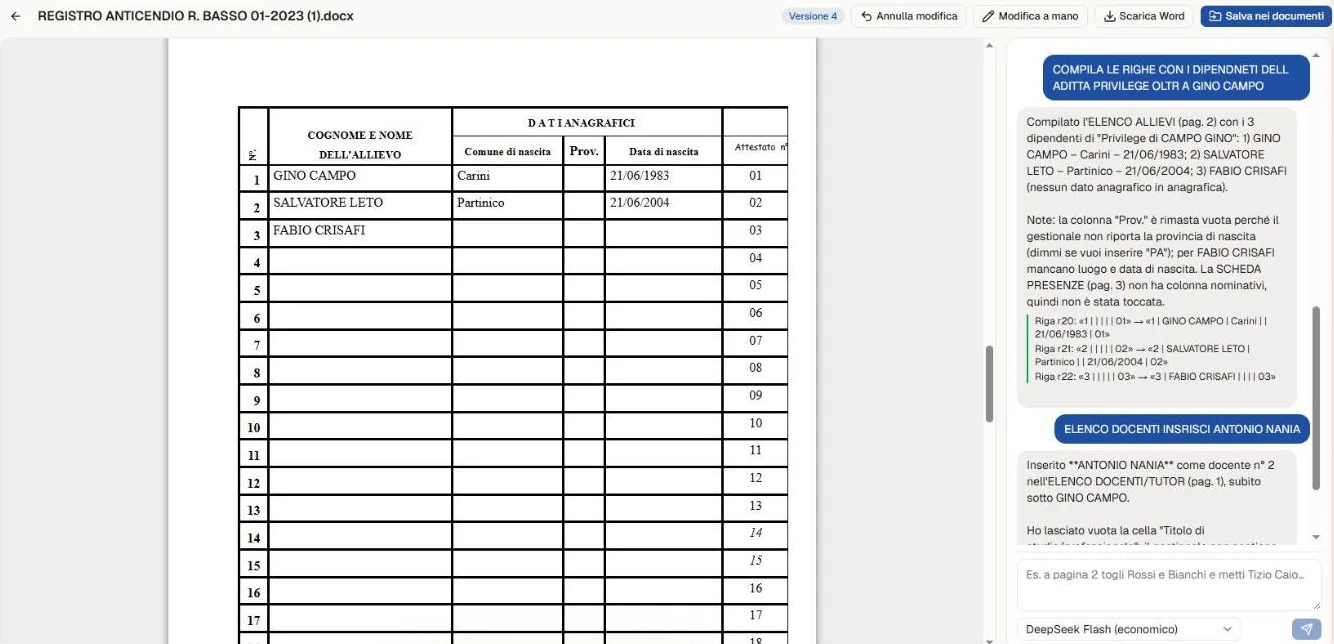Image resolution: width=1334 pixels, height=644 pixels.
Task: Go back using the arrow beside the file name
Action: tap(15, 17)
